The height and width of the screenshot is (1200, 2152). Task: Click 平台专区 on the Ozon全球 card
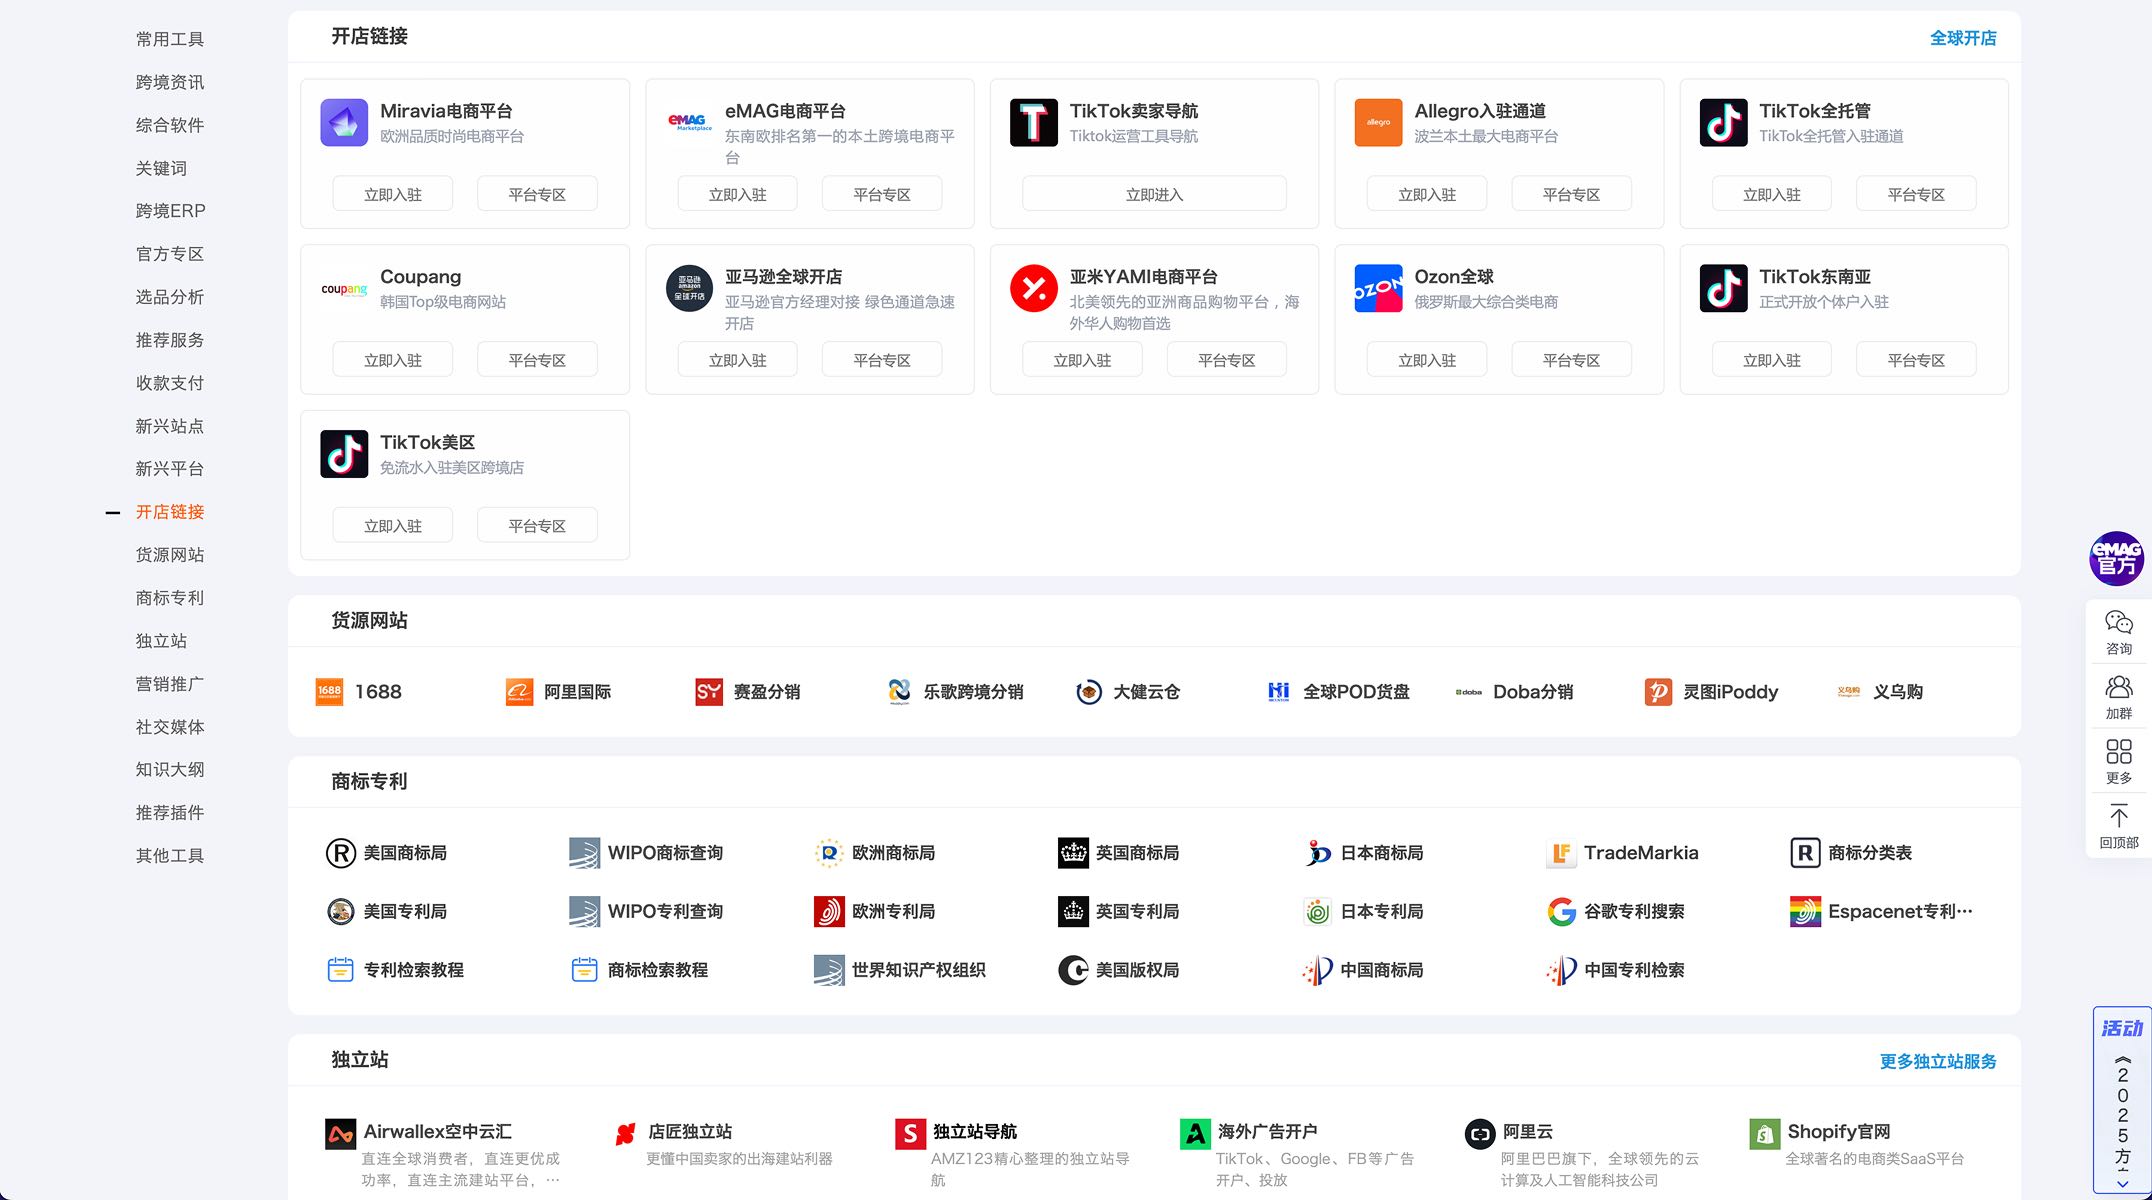coord(1571,360)
